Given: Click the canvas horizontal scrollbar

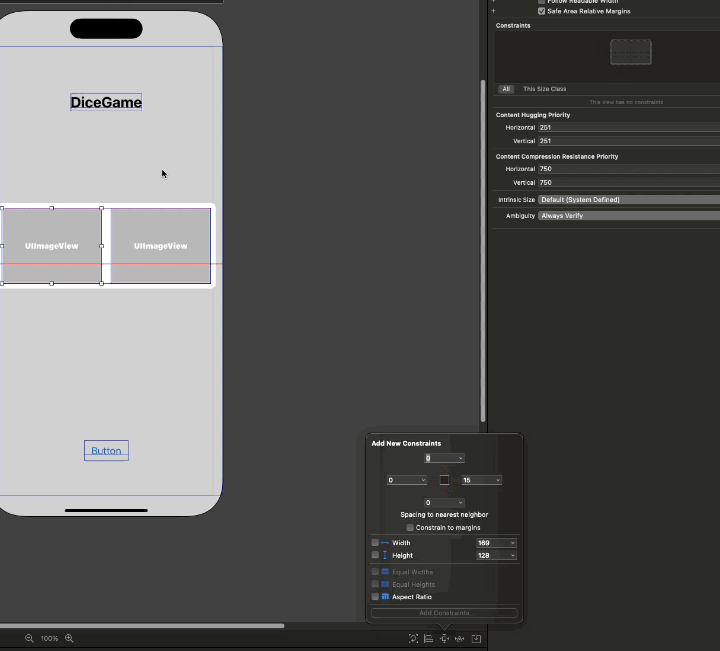Looking at the screenshot, I should [x=142, y=626].
